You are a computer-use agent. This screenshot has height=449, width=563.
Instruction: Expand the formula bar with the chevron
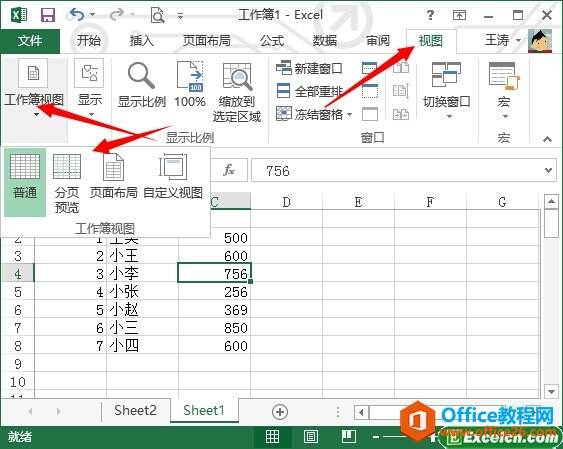pos(548,170)
